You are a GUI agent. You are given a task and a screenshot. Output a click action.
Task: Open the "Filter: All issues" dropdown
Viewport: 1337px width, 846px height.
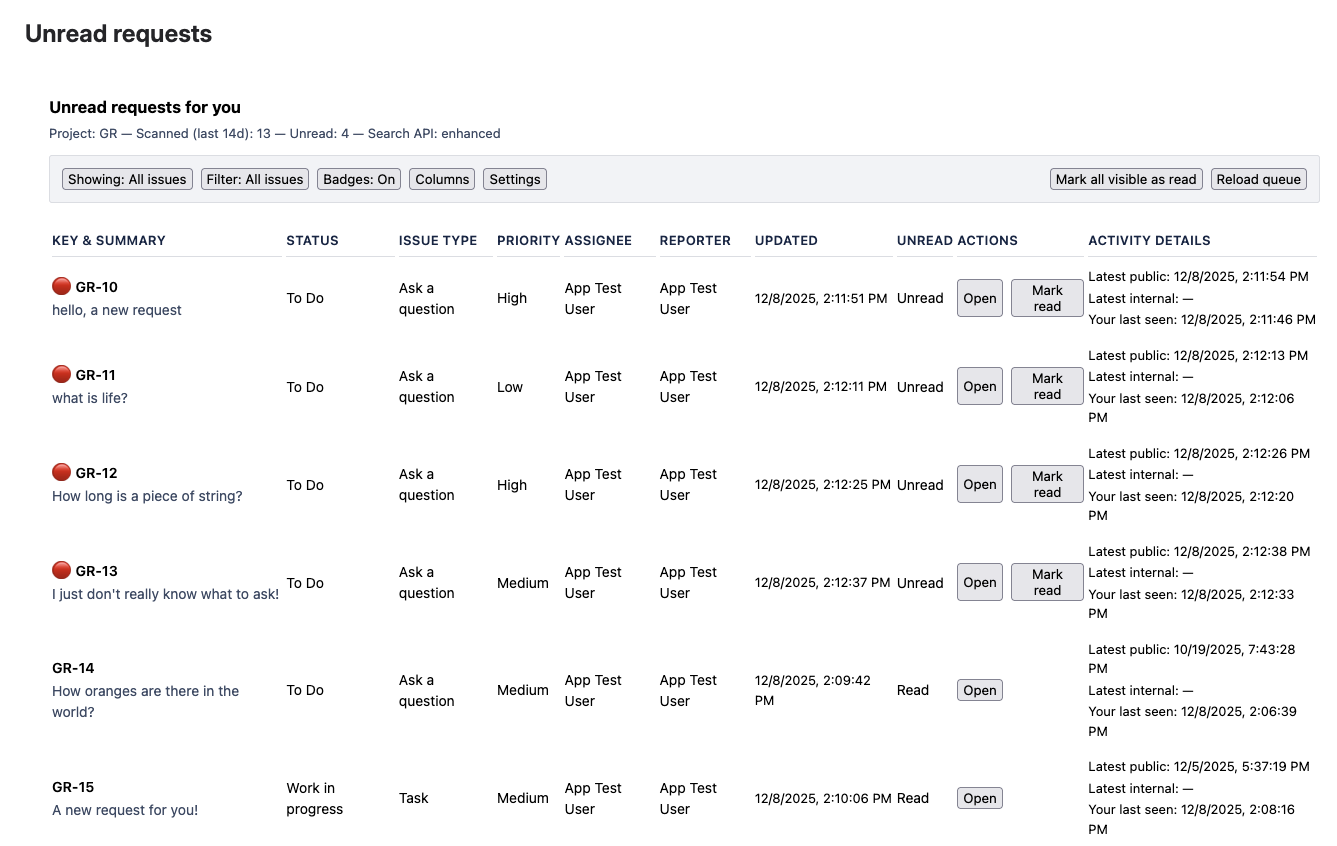254,179
